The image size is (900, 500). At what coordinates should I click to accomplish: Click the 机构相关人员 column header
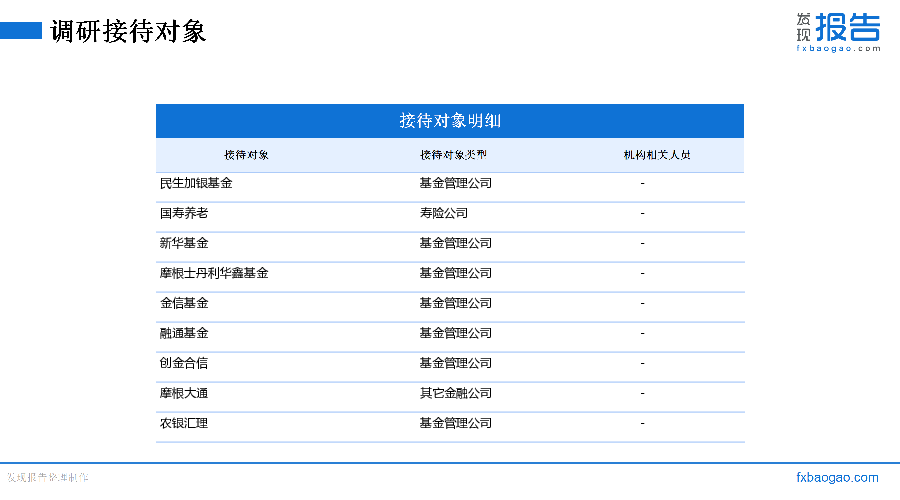coord(657,155)
